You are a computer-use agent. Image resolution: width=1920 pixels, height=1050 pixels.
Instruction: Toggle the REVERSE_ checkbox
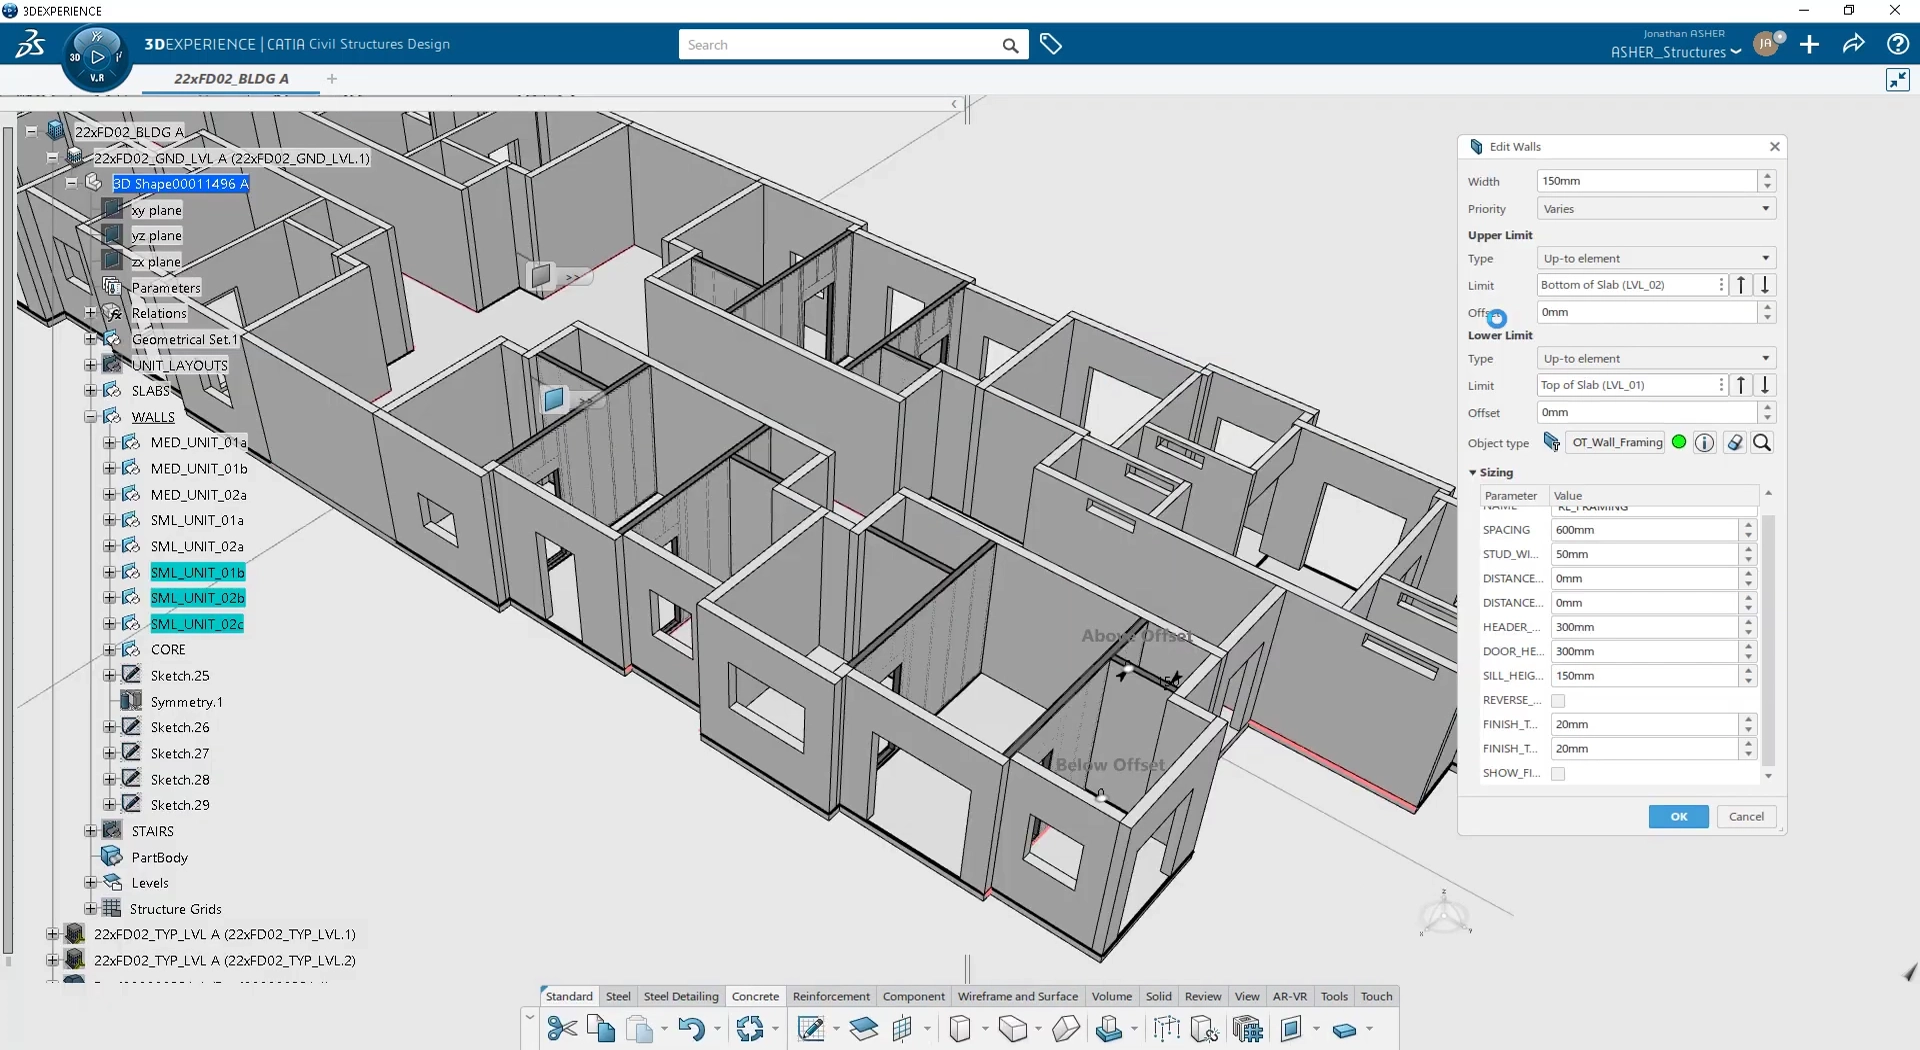(1558, 701)
